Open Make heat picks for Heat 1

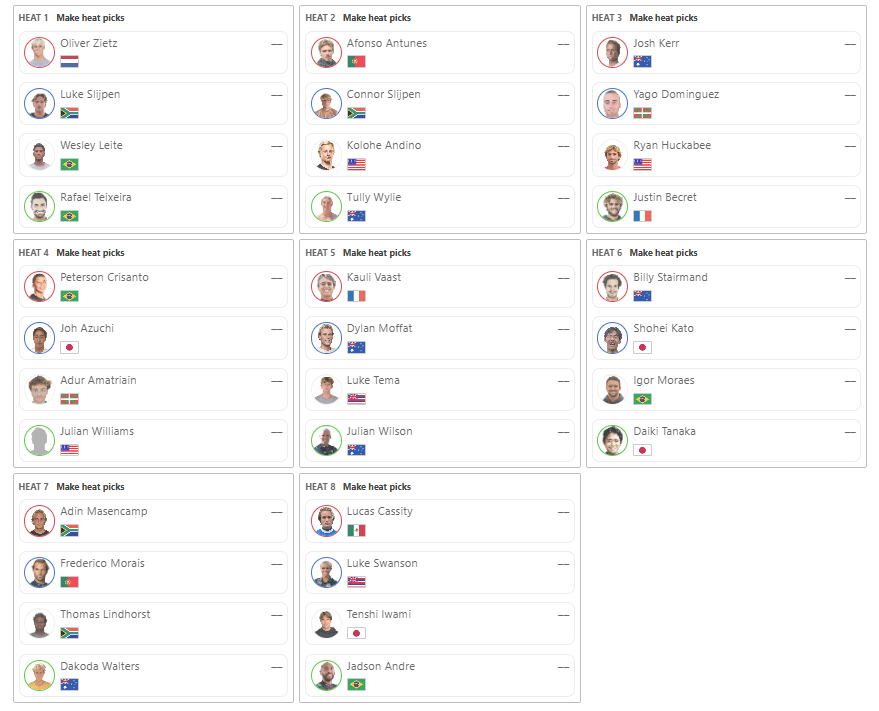pyautogui.click(x=90, y=18)
